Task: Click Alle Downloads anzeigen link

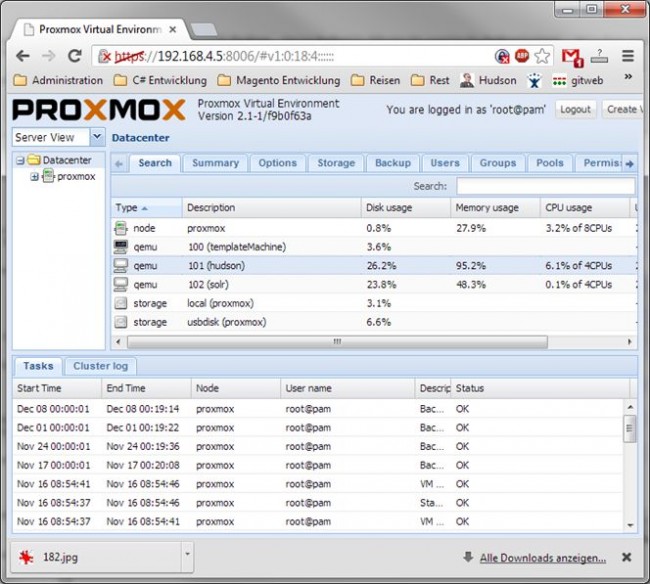Action: pyautogui.click(x=543, y=558)
